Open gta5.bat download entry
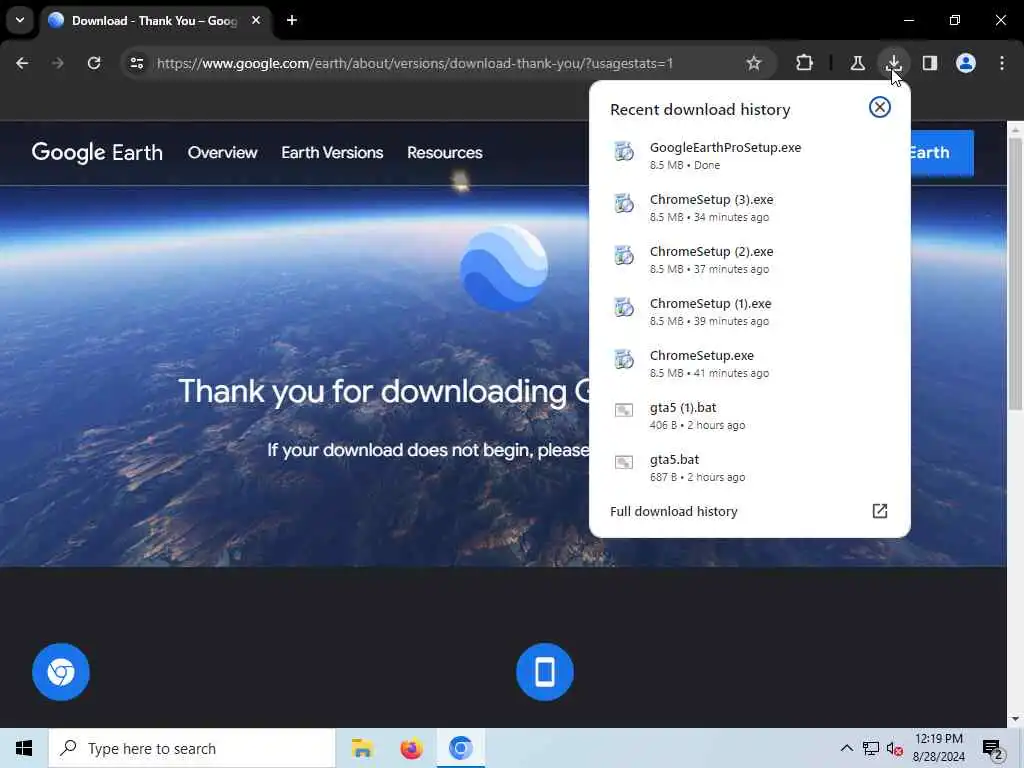This screenshot has width=1024, height=768. pyautogui.click(x=749, y=468)
